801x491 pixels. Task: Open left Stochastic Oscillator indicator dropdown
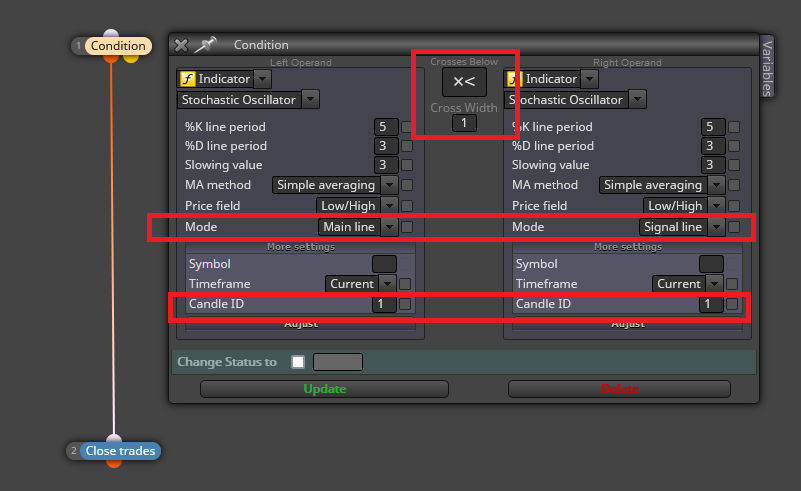(x=311, y=100)
